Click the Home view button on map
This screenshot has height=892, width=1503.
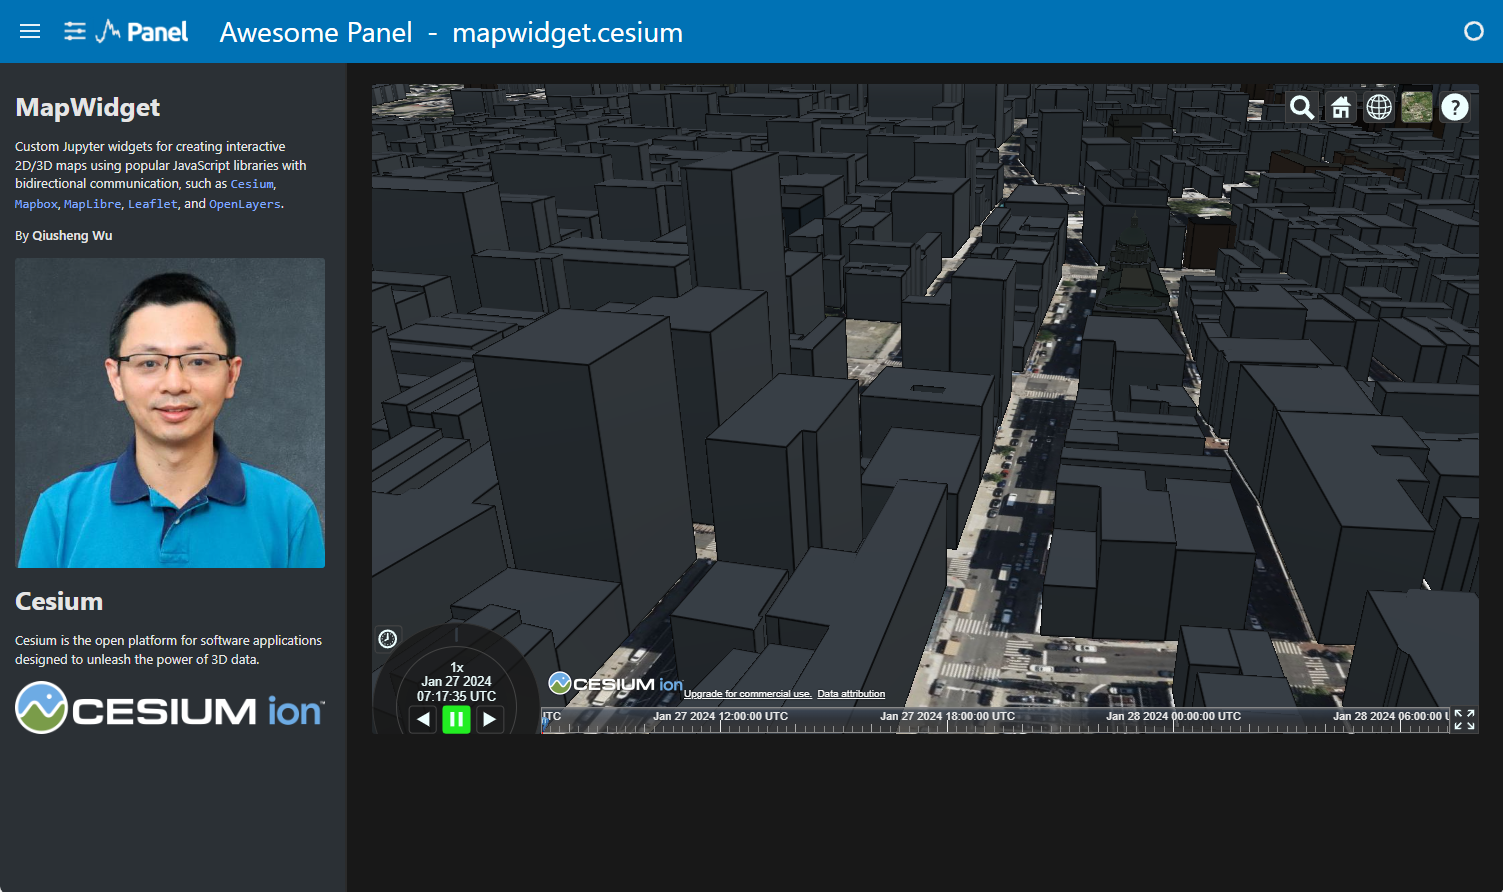pyautogui.click(x=1340, y=107)
